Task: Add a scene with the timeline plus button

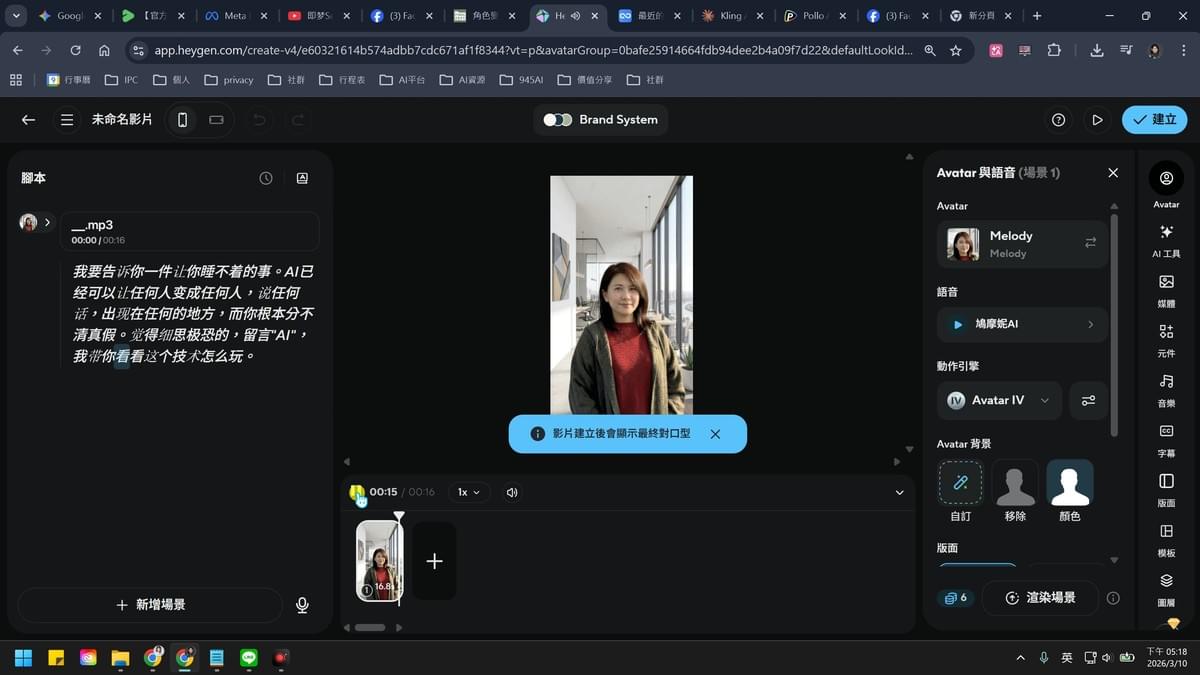Action: click(434, 561)
